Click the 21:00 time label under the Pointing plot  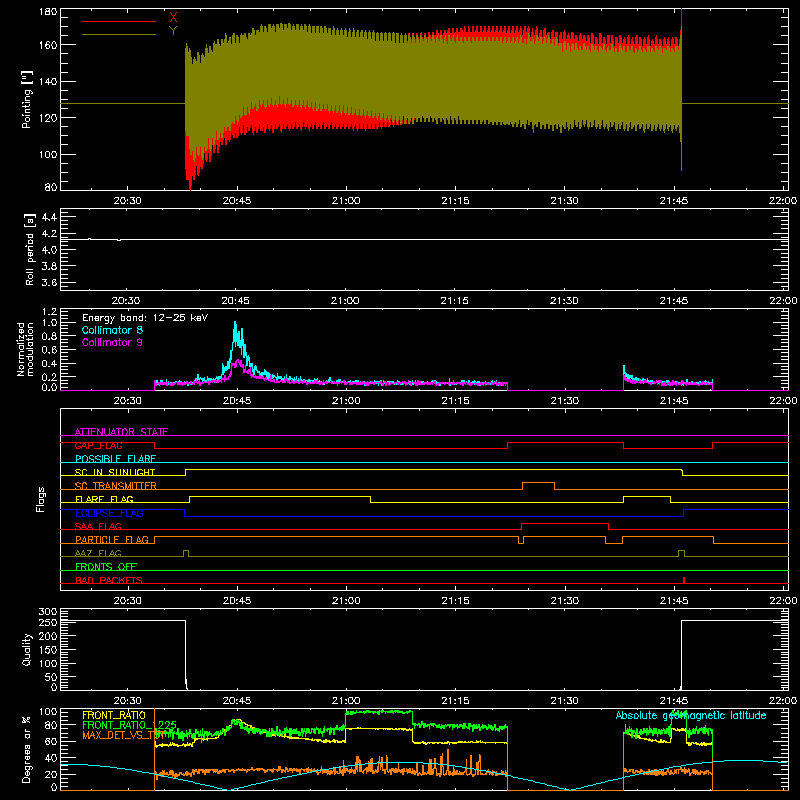[345, 201]
